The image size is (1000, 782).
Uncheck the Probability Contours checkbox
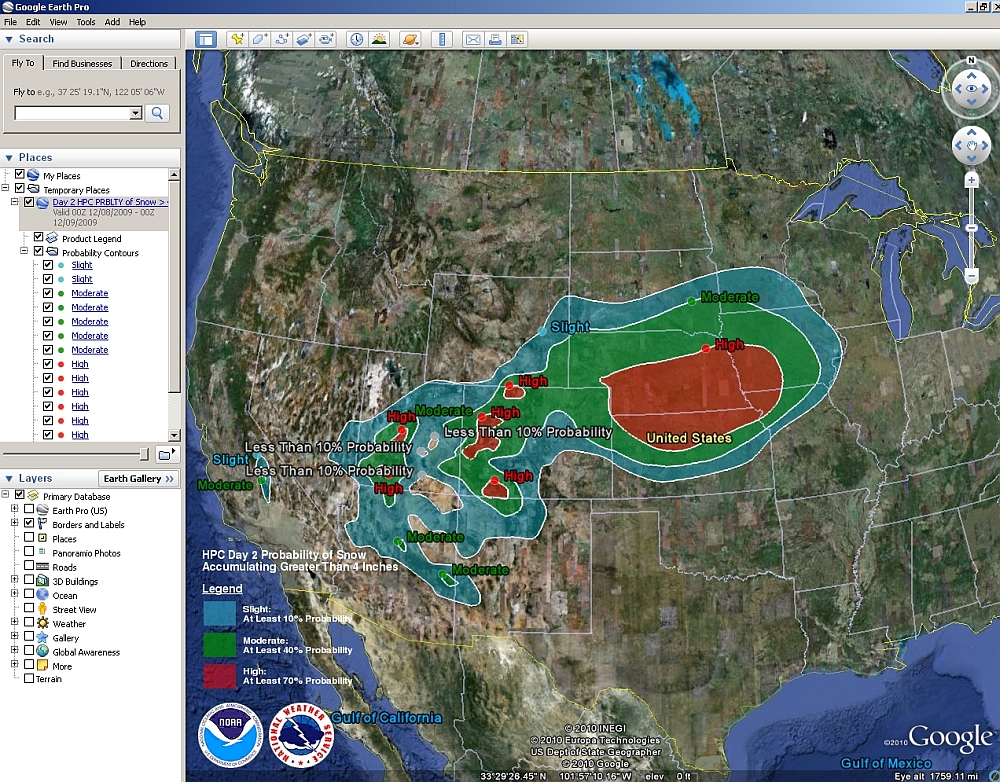pyautogui.click(x=38, y=251)
